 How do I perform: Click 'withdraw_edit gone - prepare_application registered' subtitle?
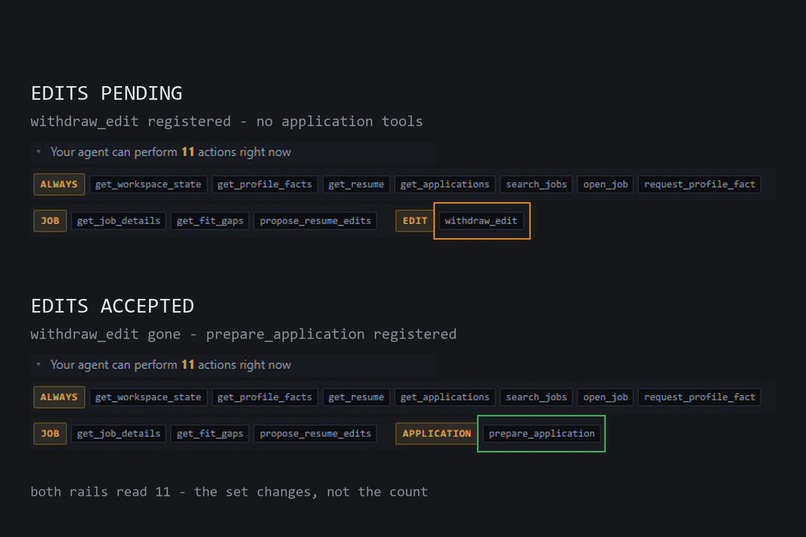coord(244,334)
